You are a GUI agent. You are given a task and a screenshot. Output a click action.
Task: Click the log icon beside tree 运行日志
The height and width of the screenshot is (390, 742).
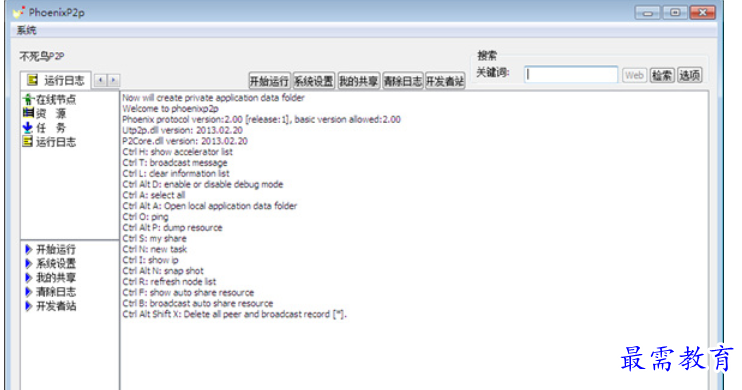28,142
